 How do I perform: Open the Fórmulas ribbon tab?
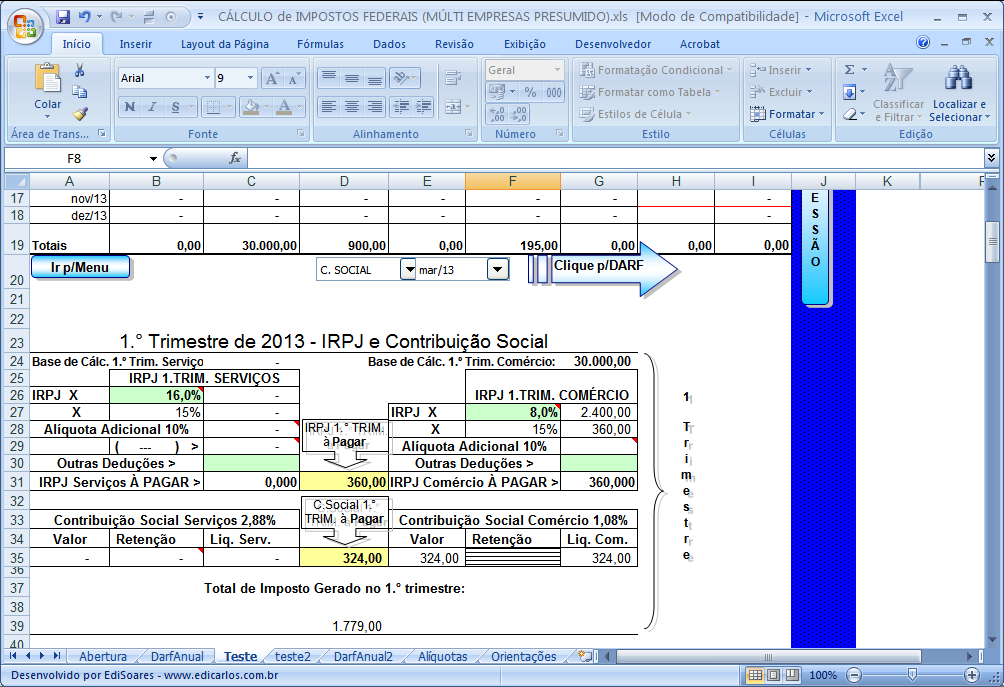(320, 44)
